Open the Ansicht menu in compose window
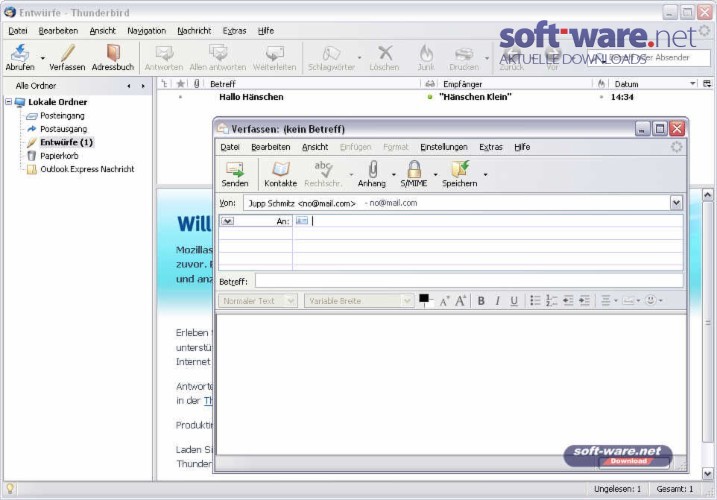Image resolution: width=717 pixels, height=500 pixels. [315, 147]
